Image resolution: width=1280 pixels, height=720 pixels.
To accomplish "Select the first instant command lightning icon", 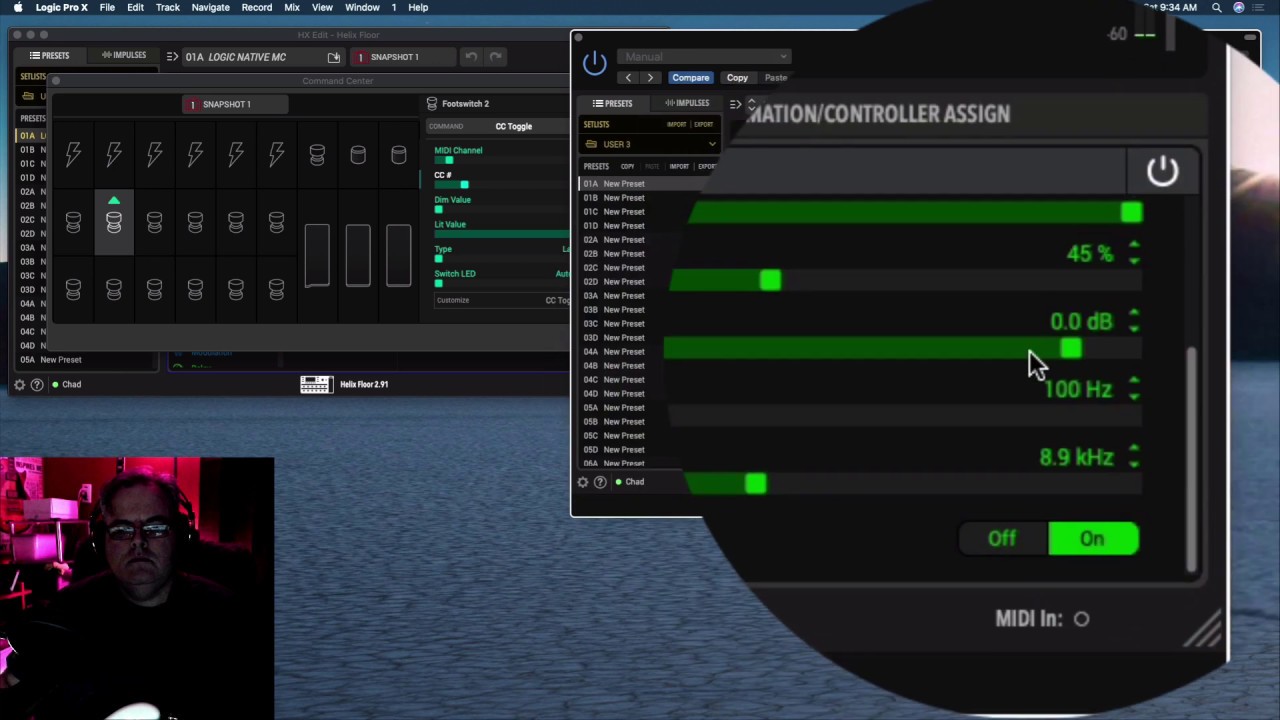I will point(73,154).
